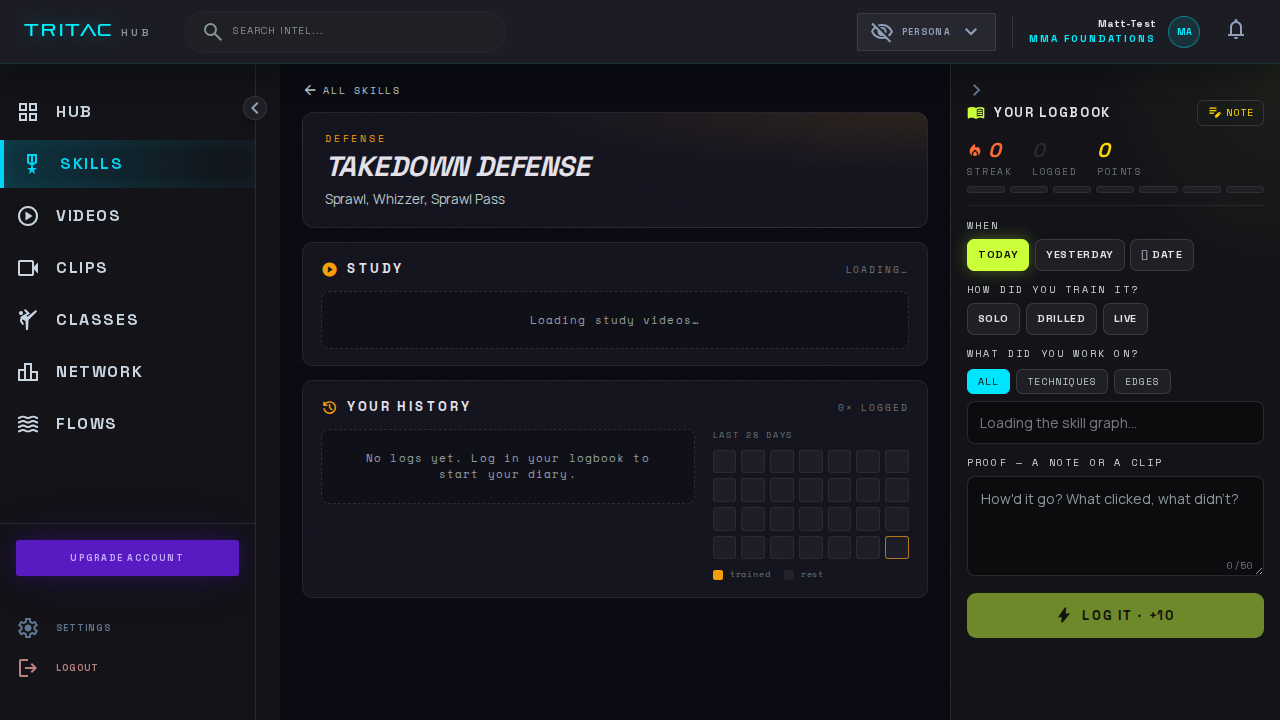Click the Logout exit icon

[x=28, y=668]
